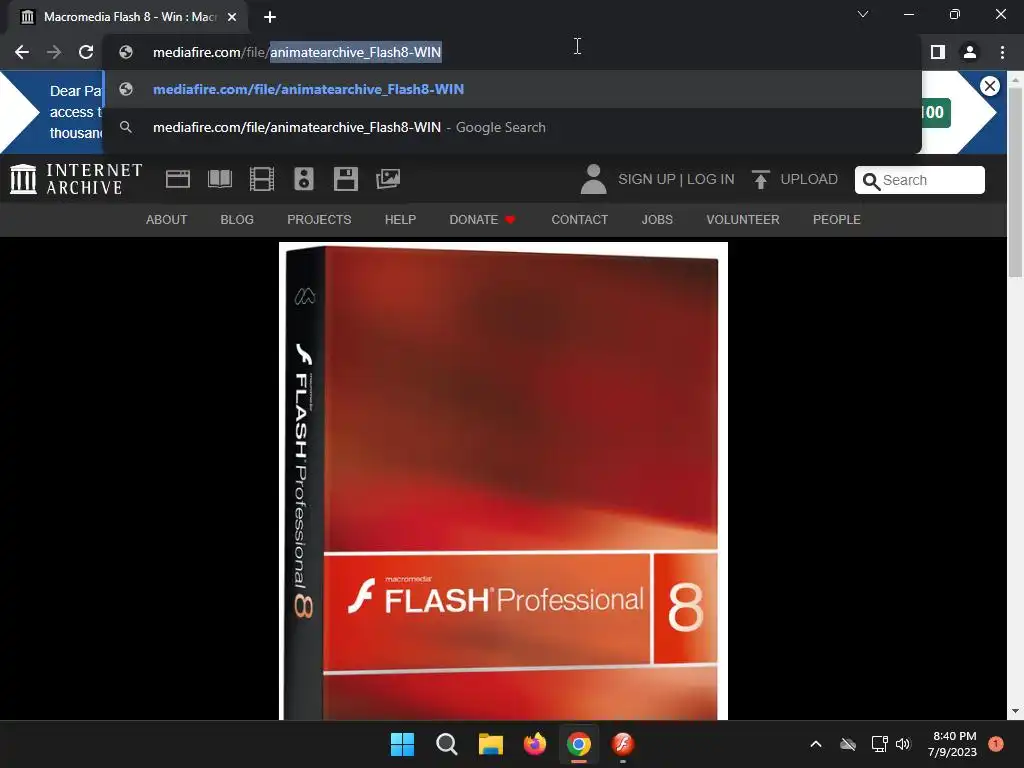
Task: Open the clock showing 8:40 PM
Action: [952, 744]
